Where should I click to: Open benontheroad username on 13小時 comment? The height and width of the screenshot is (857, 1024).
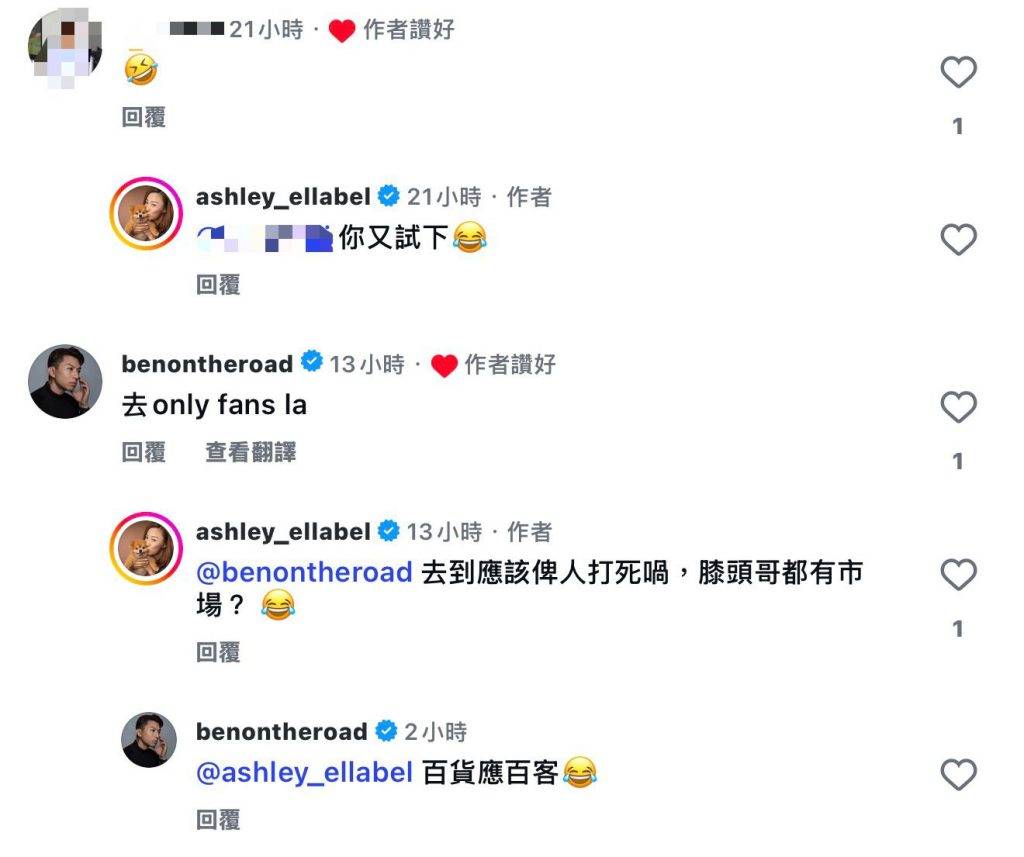coord(207,364)
